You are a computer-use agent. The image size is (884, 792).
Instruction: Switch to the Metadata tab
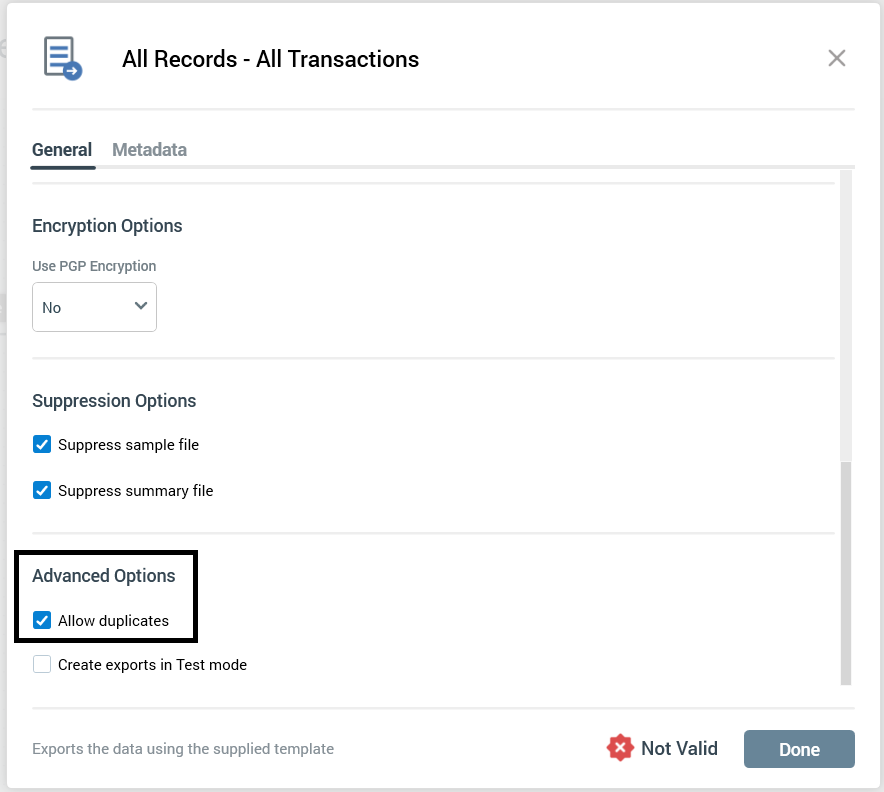click(x=149, y=150)
